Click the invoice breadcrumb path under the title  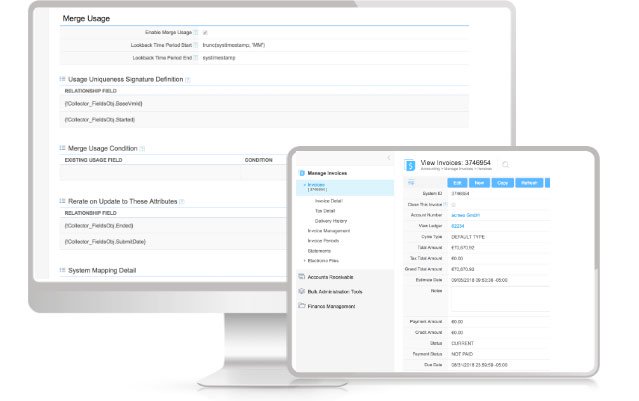pyautogui.click(x=456, y=169)
